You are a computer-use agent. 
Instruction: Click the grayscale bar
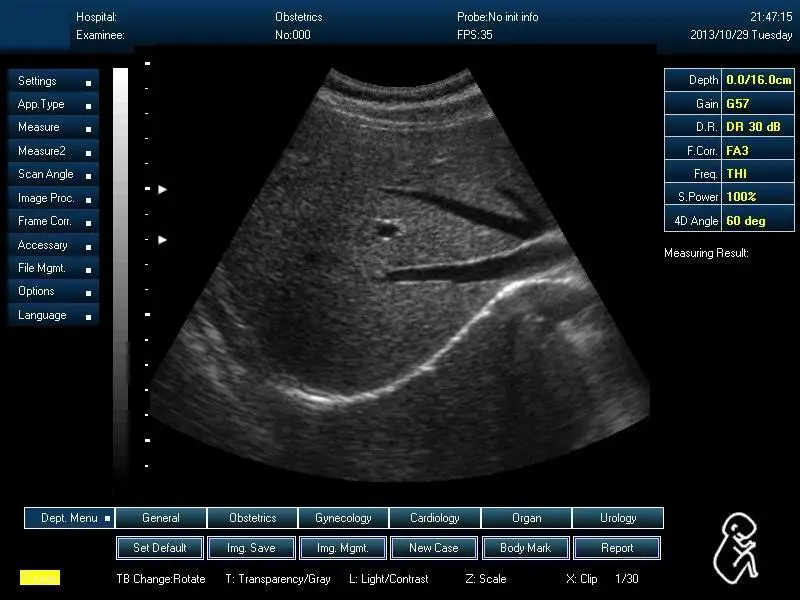[x=120, y=276]
